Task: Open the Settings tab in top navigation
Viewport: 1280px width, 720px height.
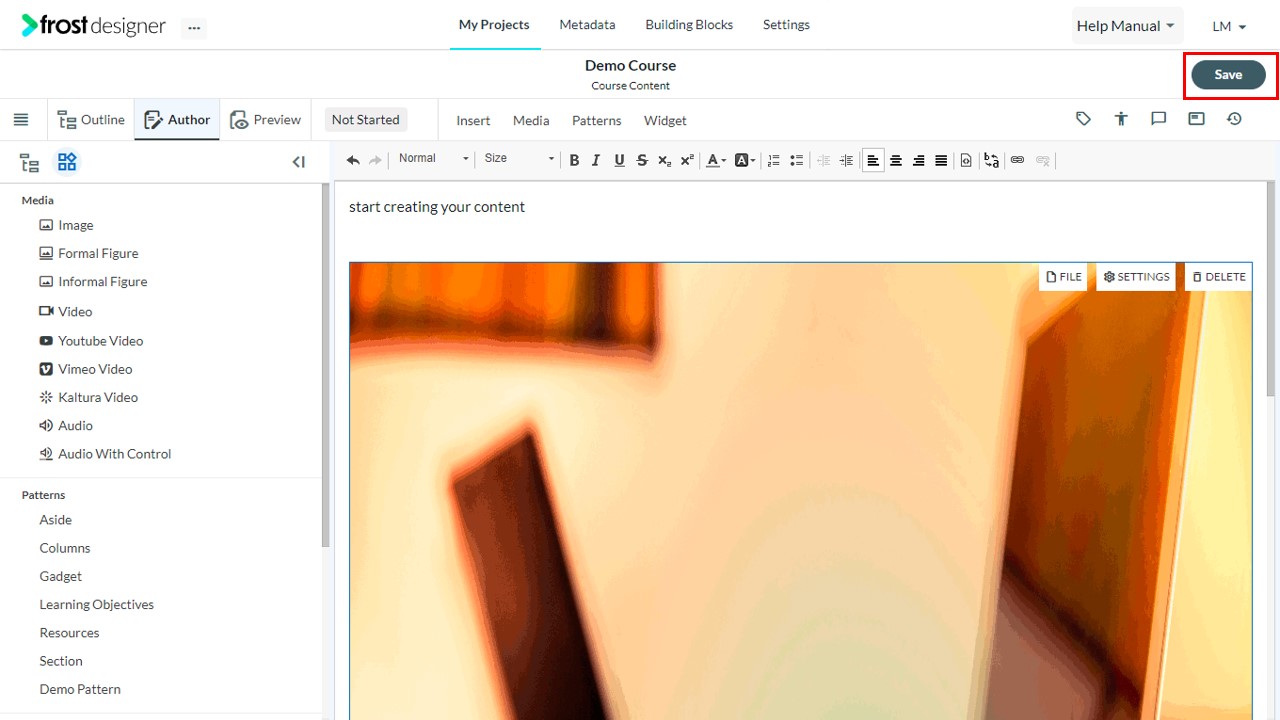Action: point(786,25)
